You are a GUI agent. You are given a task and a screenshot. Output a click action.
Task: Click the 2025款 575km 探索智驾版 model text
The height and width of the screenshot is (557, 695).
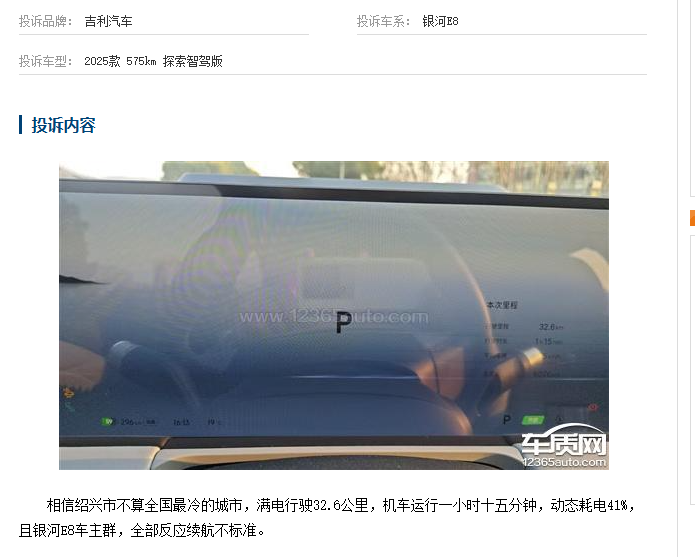coord(153,61)
